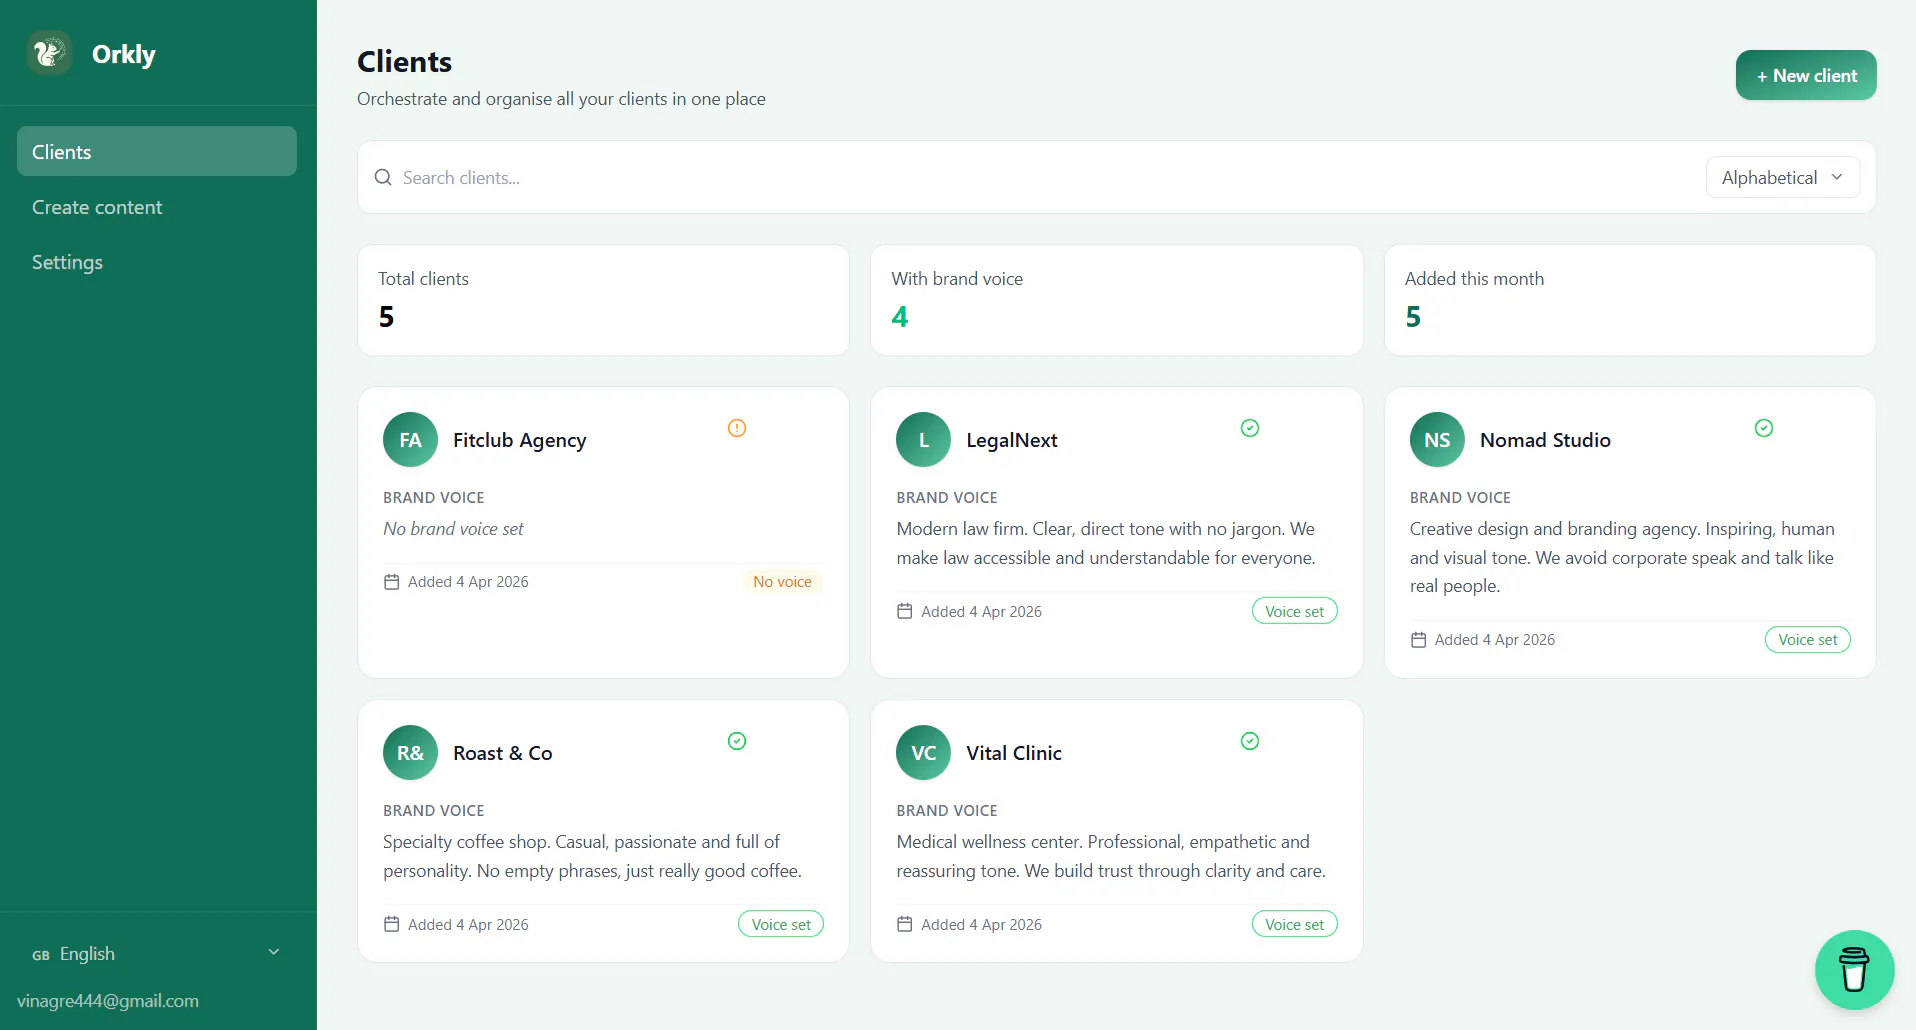
Task: Click the Voice set badge on Vital Clinic
Action: pyautogui.click(x=1294, y=925)
